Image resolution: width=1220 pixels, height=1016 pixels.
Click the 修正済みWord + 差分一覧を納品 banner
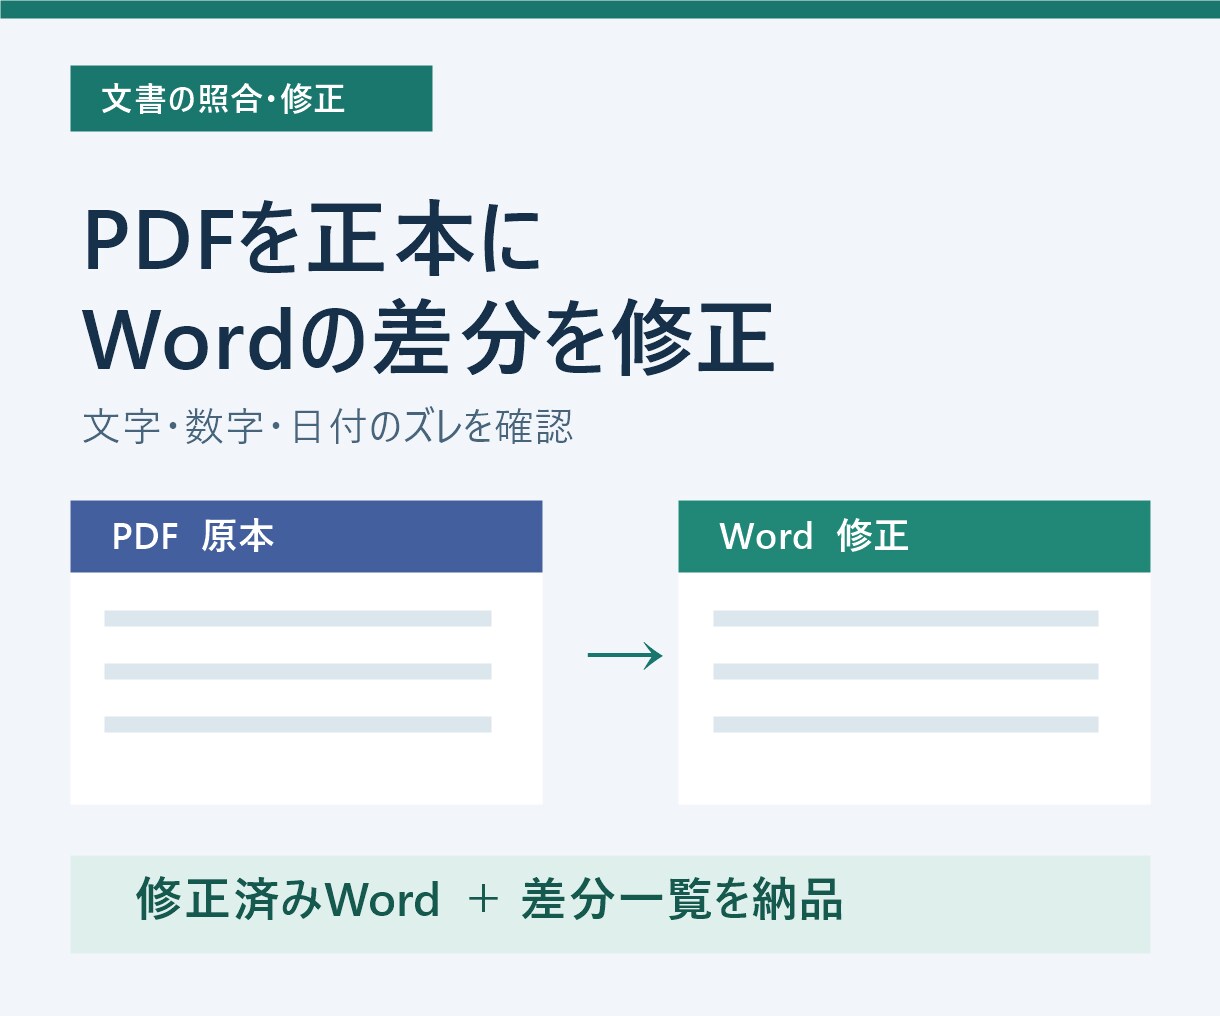pos(610,904)
